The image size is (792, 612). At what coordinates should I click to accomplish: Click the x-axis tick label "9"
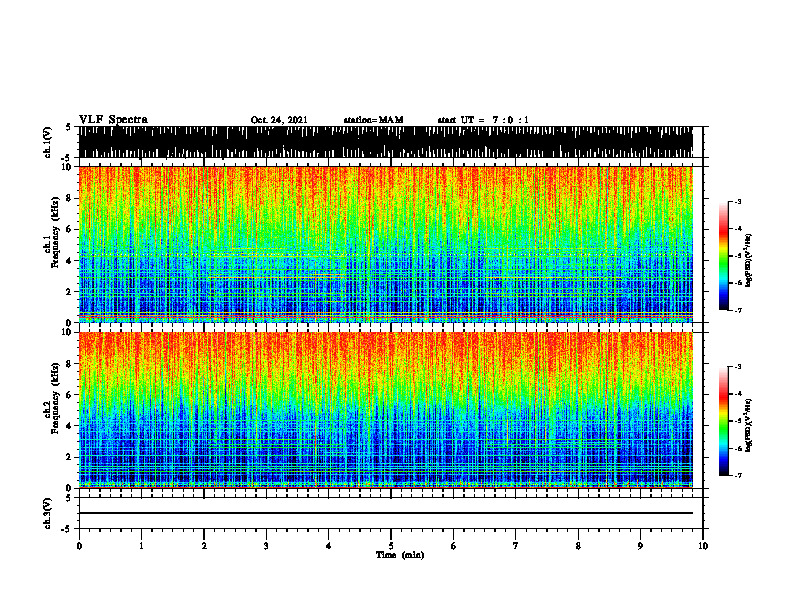(x=640, y=546)
